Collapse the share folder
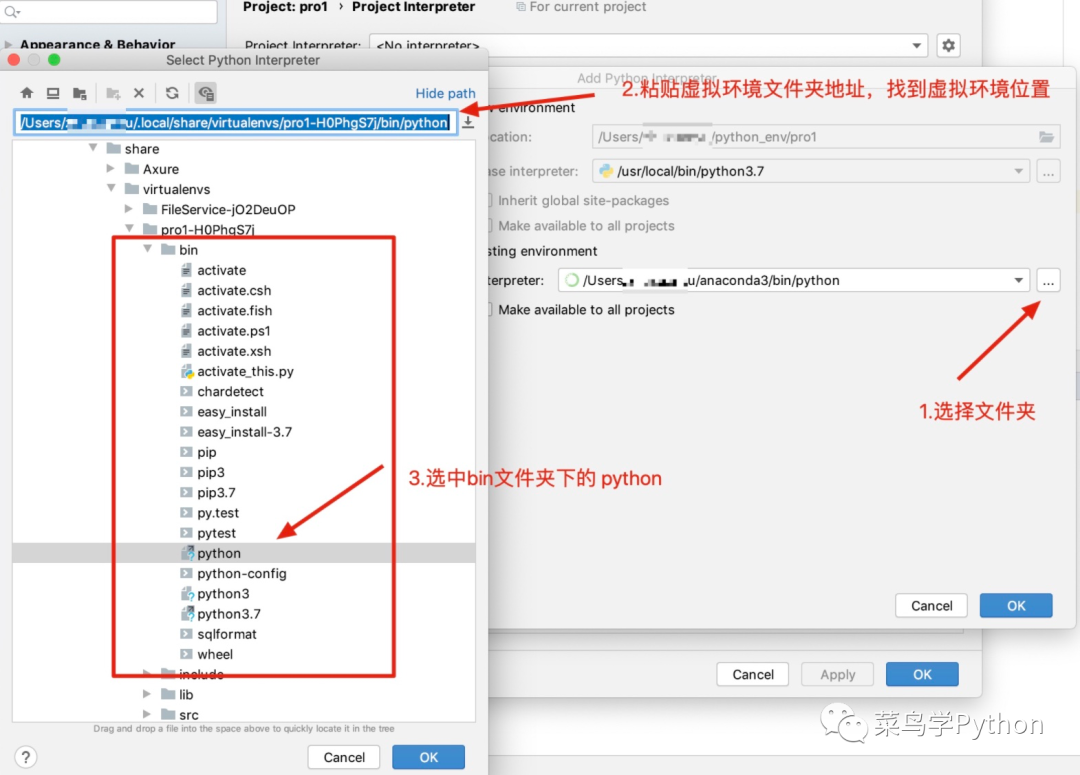Image resolution: width=1080 pixels, height=775 pixels. pos(93,148)
